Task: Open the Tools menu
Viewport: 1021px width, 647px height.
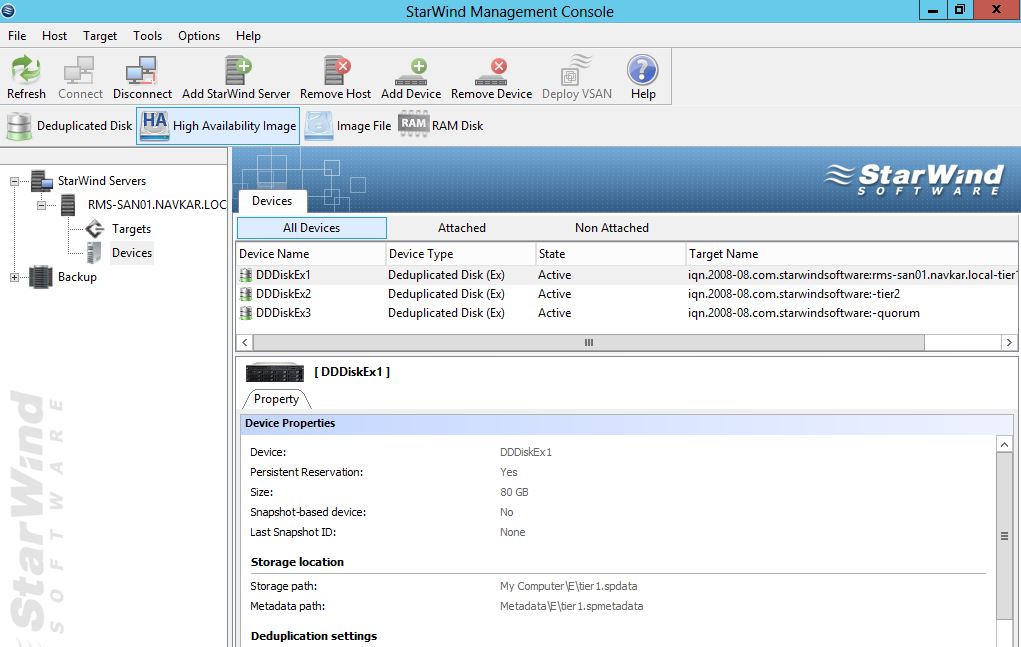Action: tap(147, 36)
